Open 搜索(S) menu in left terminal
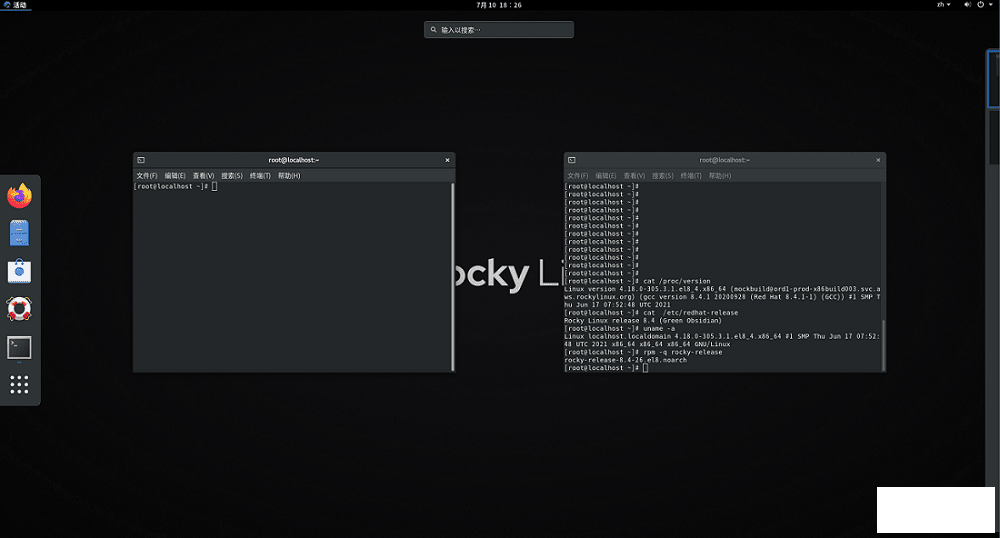This screenshot has width=1000, height=538. (232, 176)
